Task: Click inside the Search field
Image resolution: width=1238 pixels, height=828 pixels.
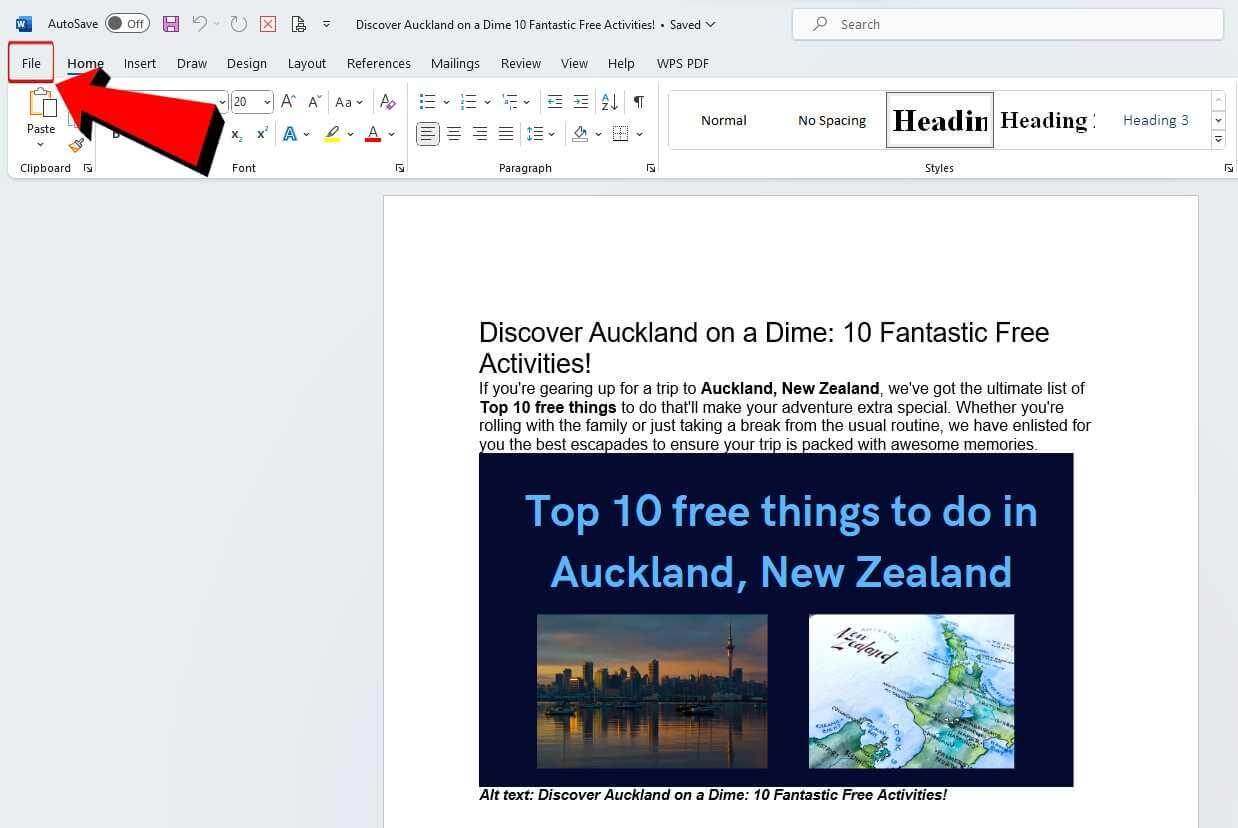Action: pyautogui.click(x=1007, y=23)
